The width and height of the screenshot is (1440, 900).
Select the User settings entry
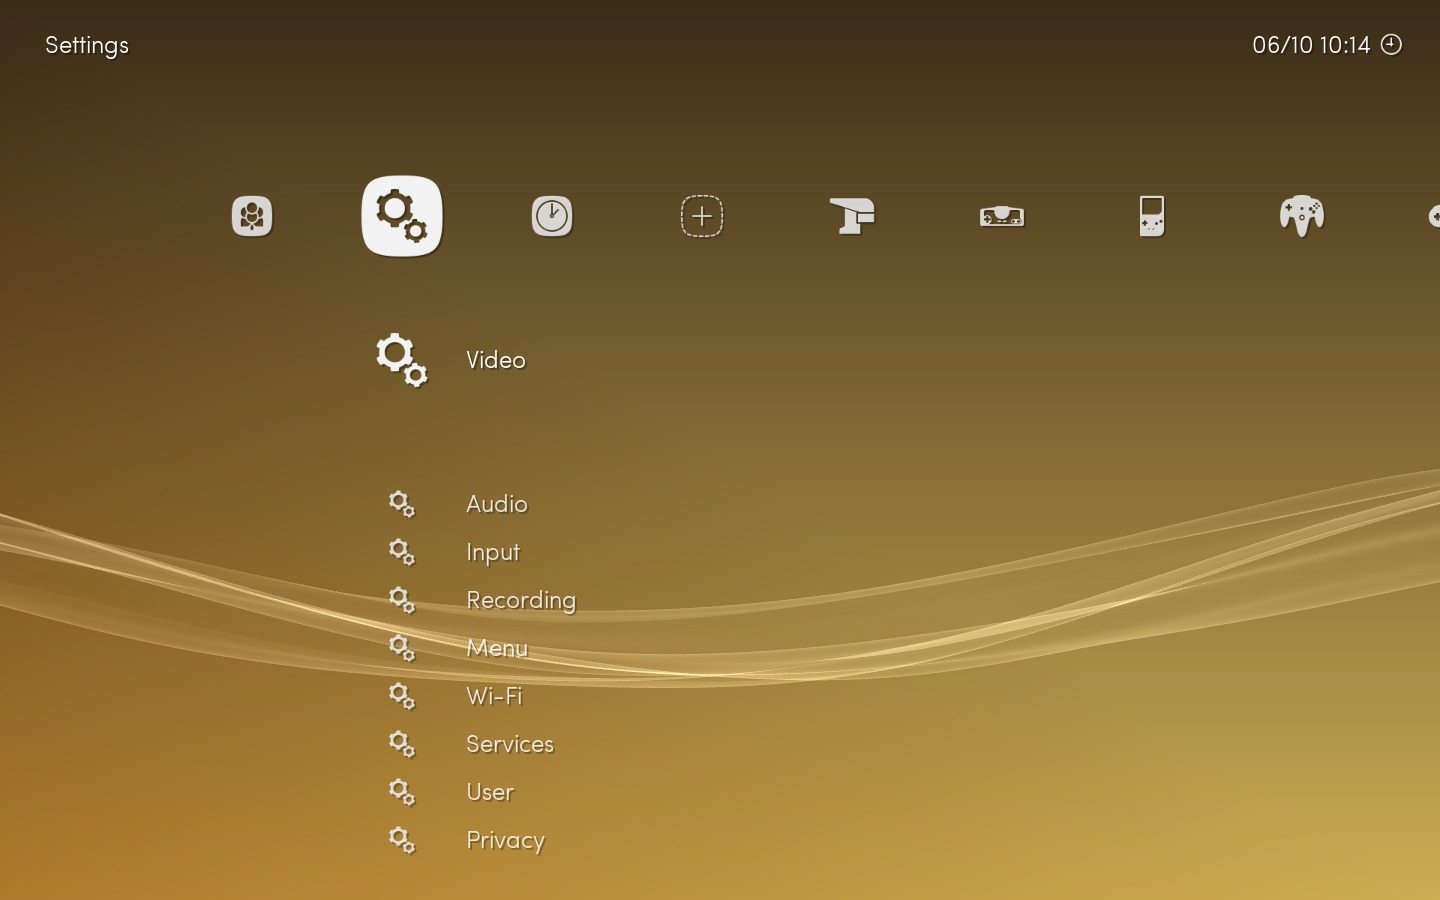[x=490, y=792]
